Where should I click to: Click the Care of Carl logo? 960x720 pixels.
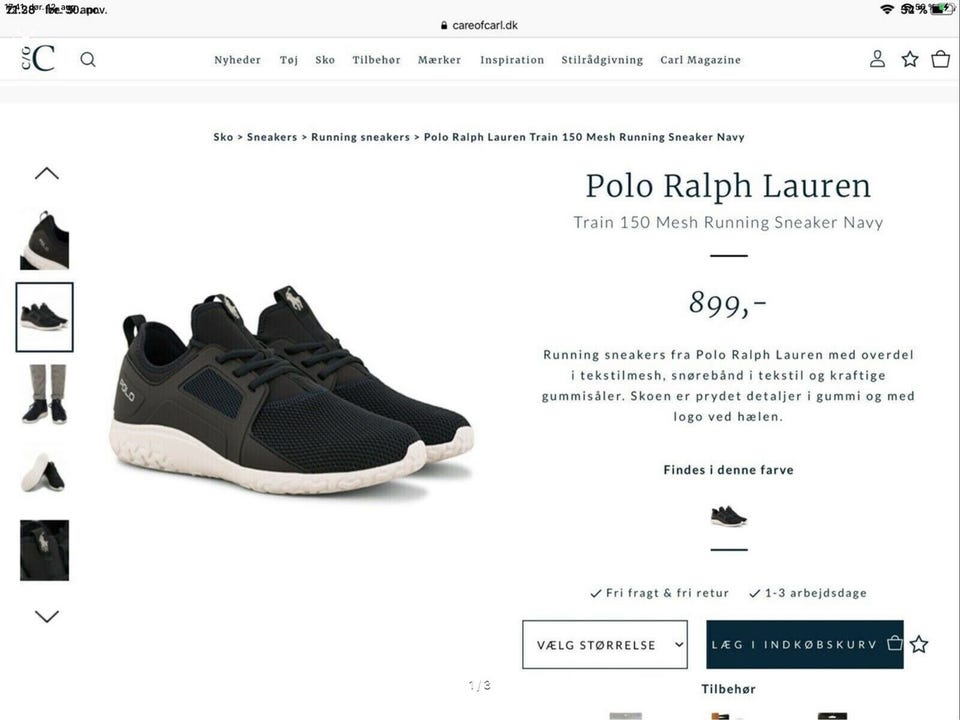coord(38,59)
